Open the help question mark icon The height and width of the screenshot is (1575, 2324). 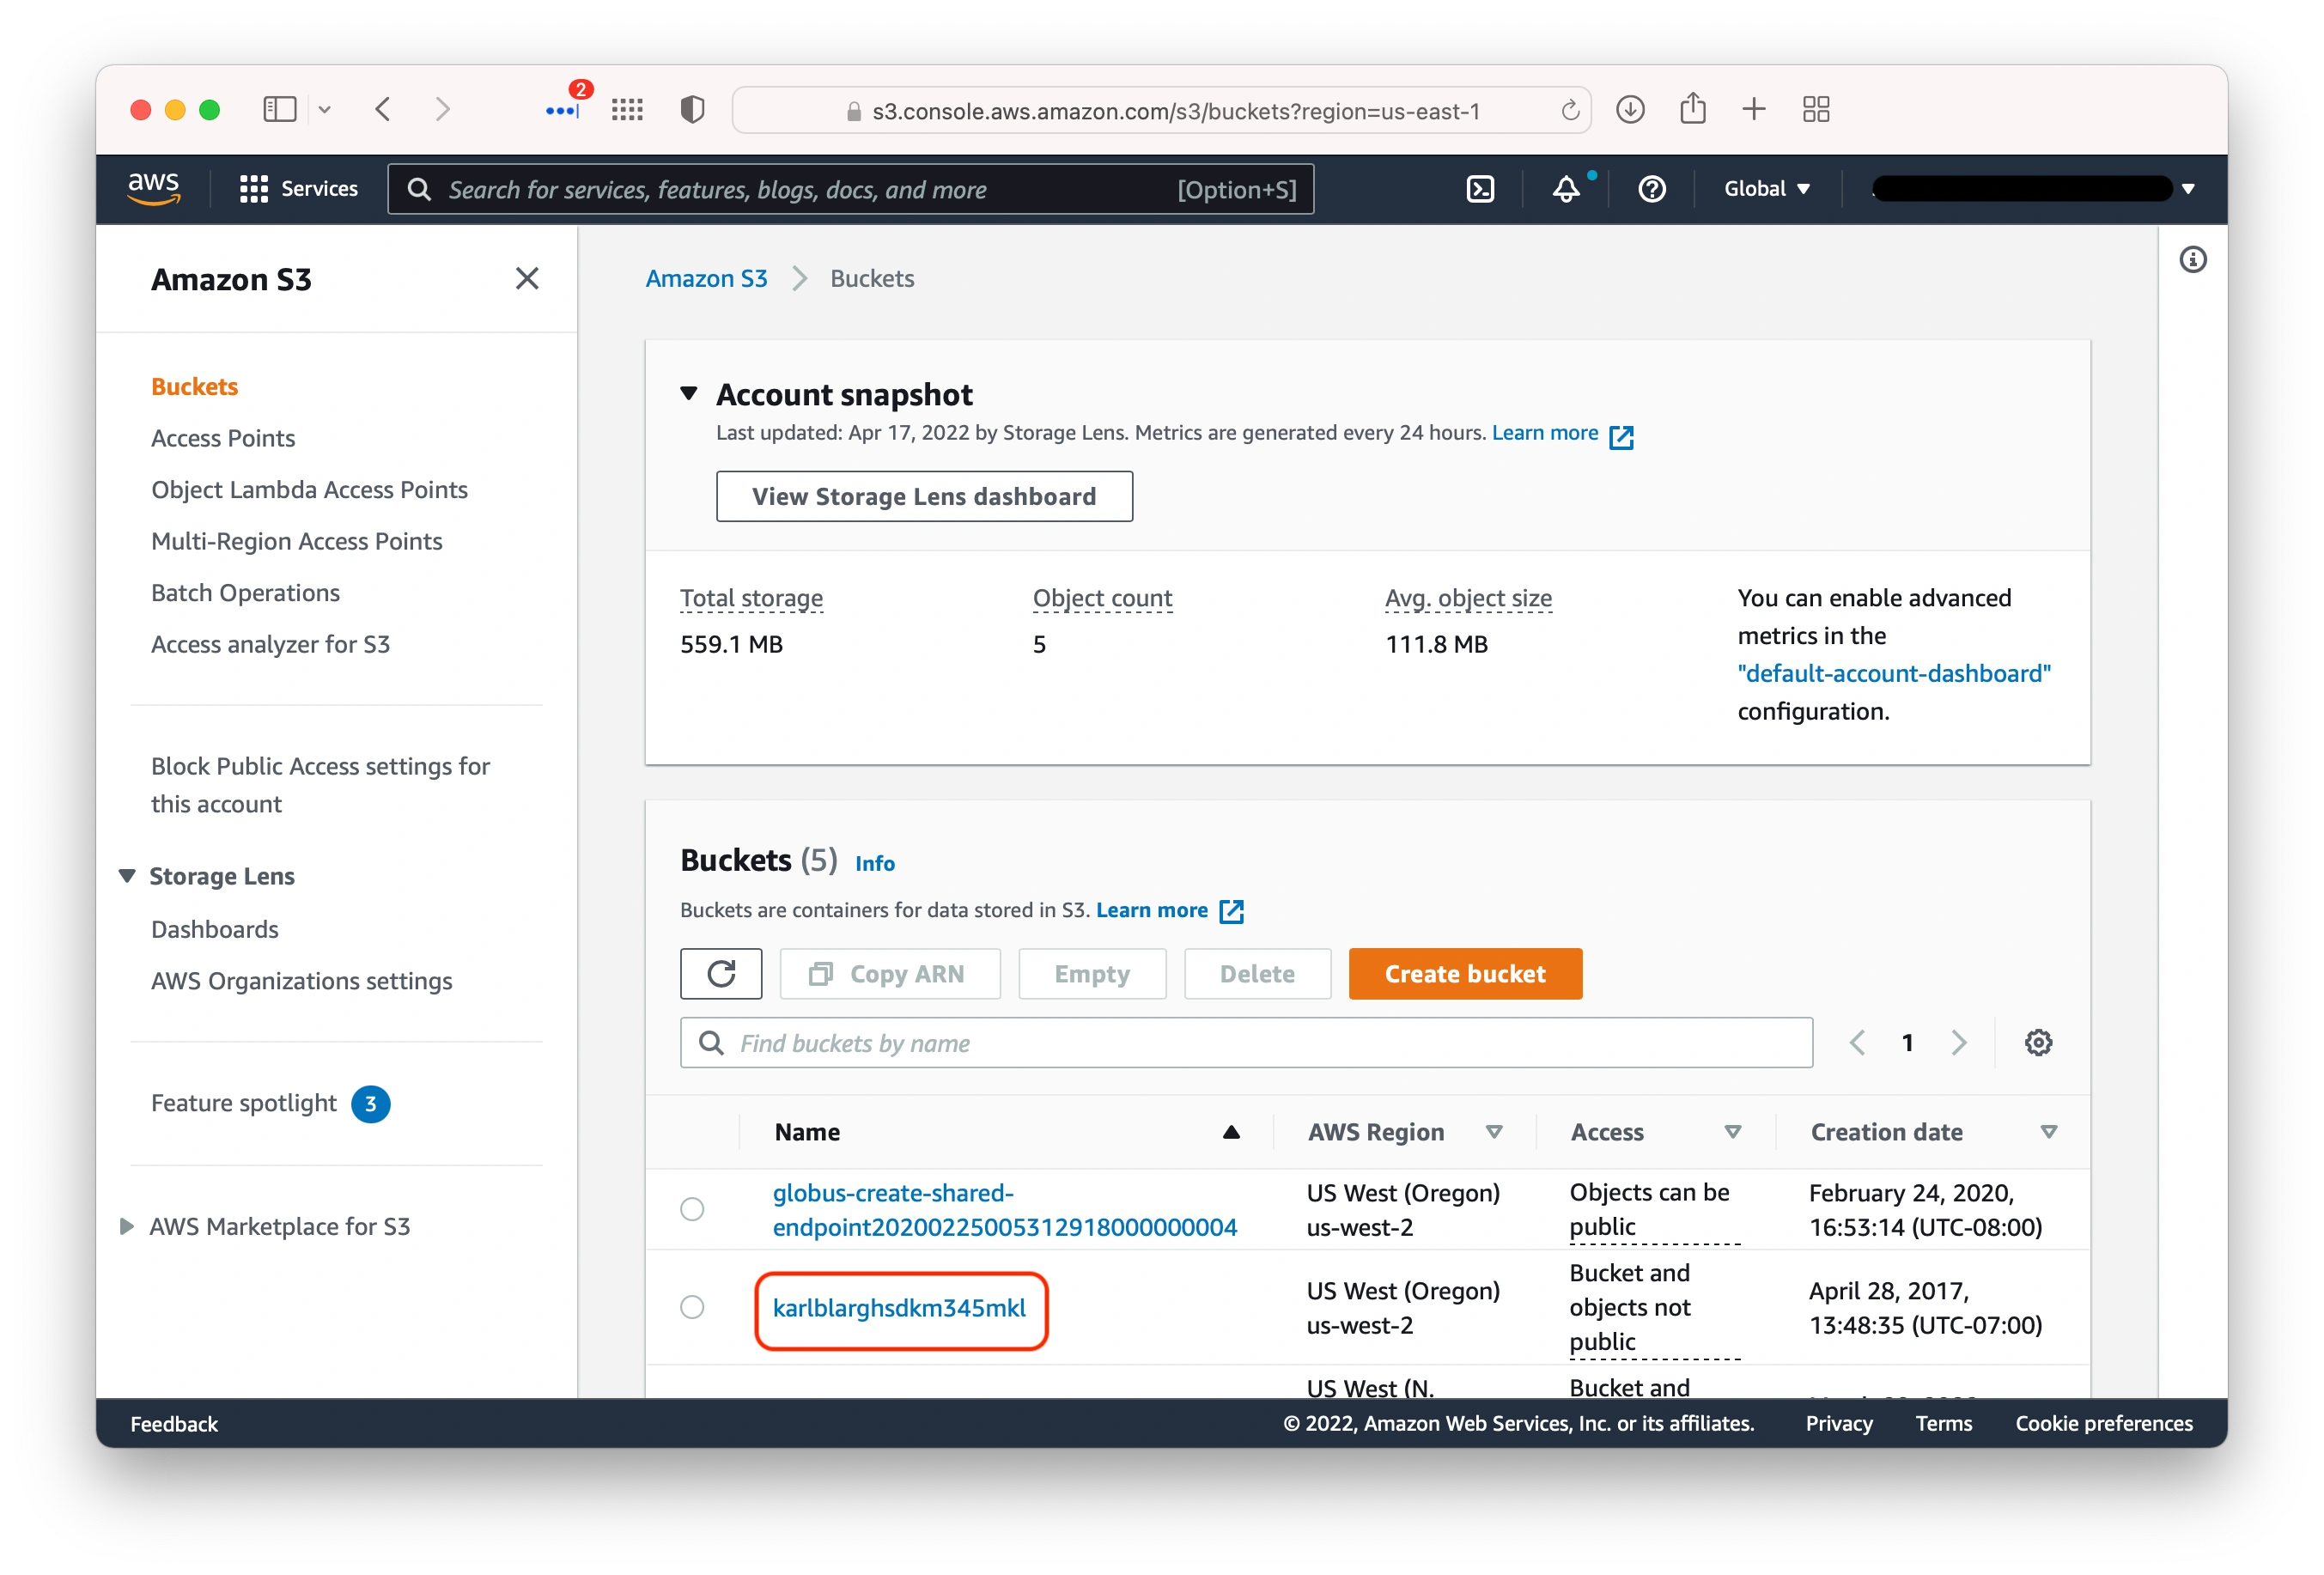[x=1651, y=188]
